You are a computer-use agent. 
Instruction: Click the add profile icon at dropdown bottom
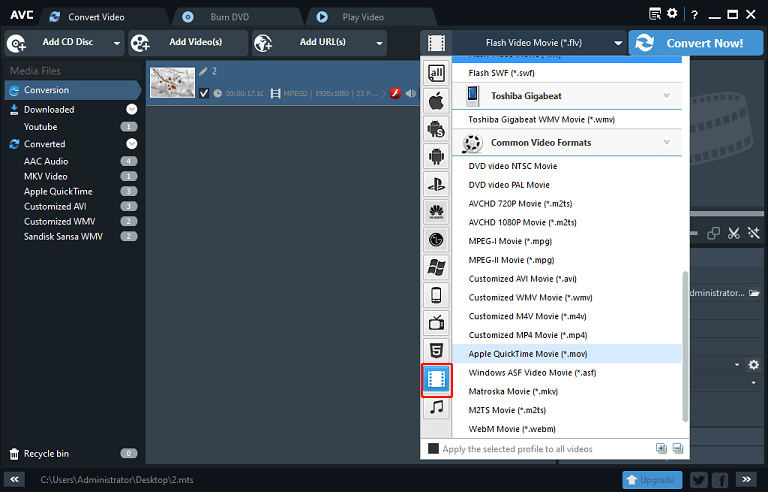pos(661,448)
